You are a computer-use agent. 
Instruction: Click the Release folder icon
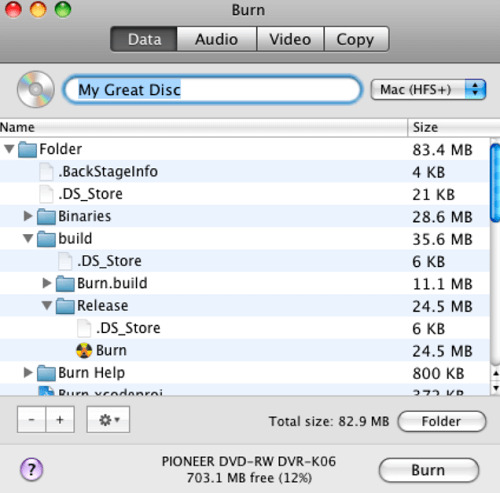[65, 306]
